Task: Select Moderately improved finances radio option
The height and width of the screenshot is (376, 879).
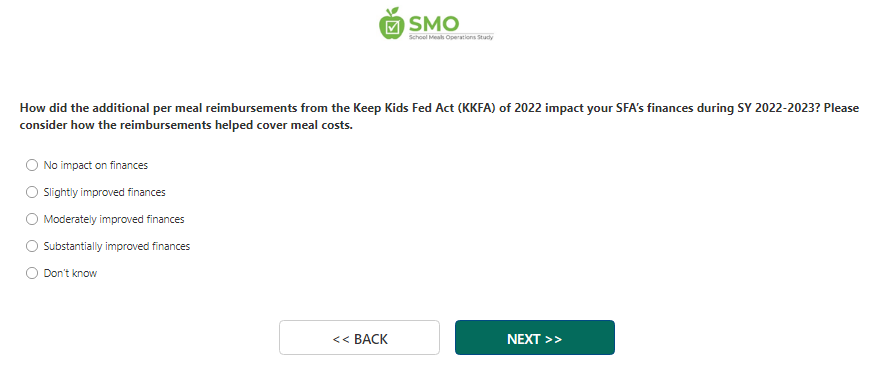Action: (x=32, y=219)
